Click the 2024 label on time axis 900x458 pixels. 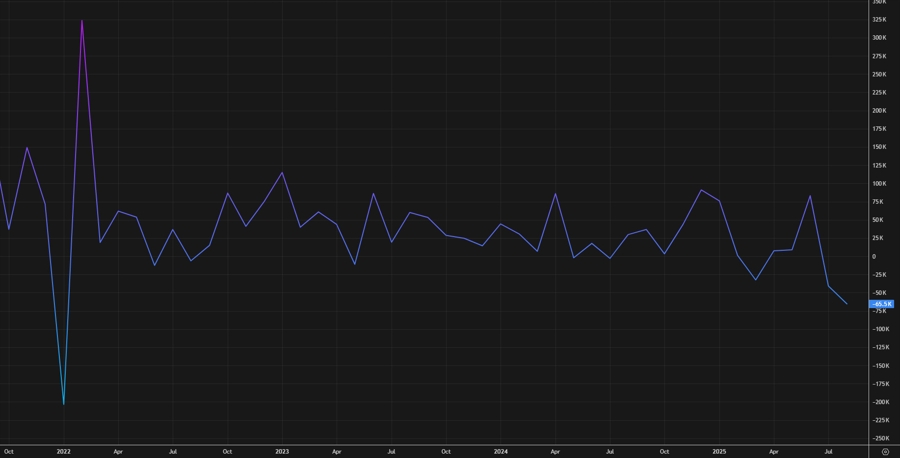501,451
